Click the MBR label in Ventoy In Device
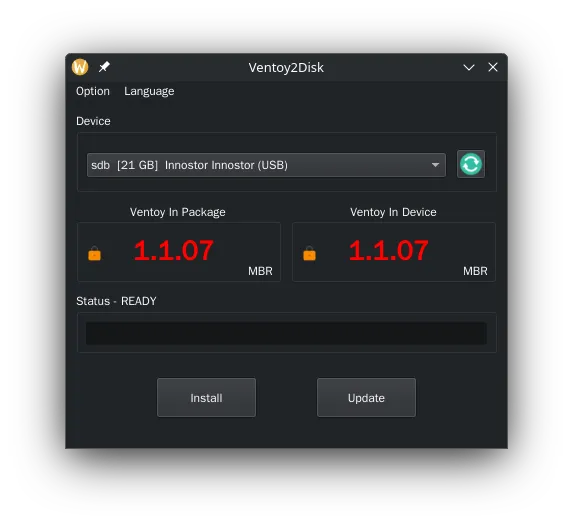This screenshot has width=573, height=526. coord(475,271)
